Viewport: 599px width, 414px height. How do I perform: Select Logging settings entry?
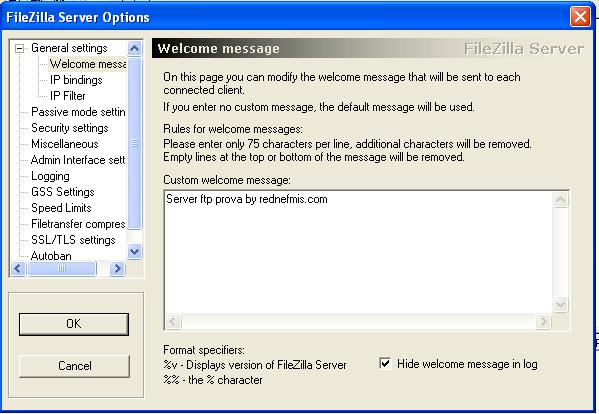click(50, 176)
